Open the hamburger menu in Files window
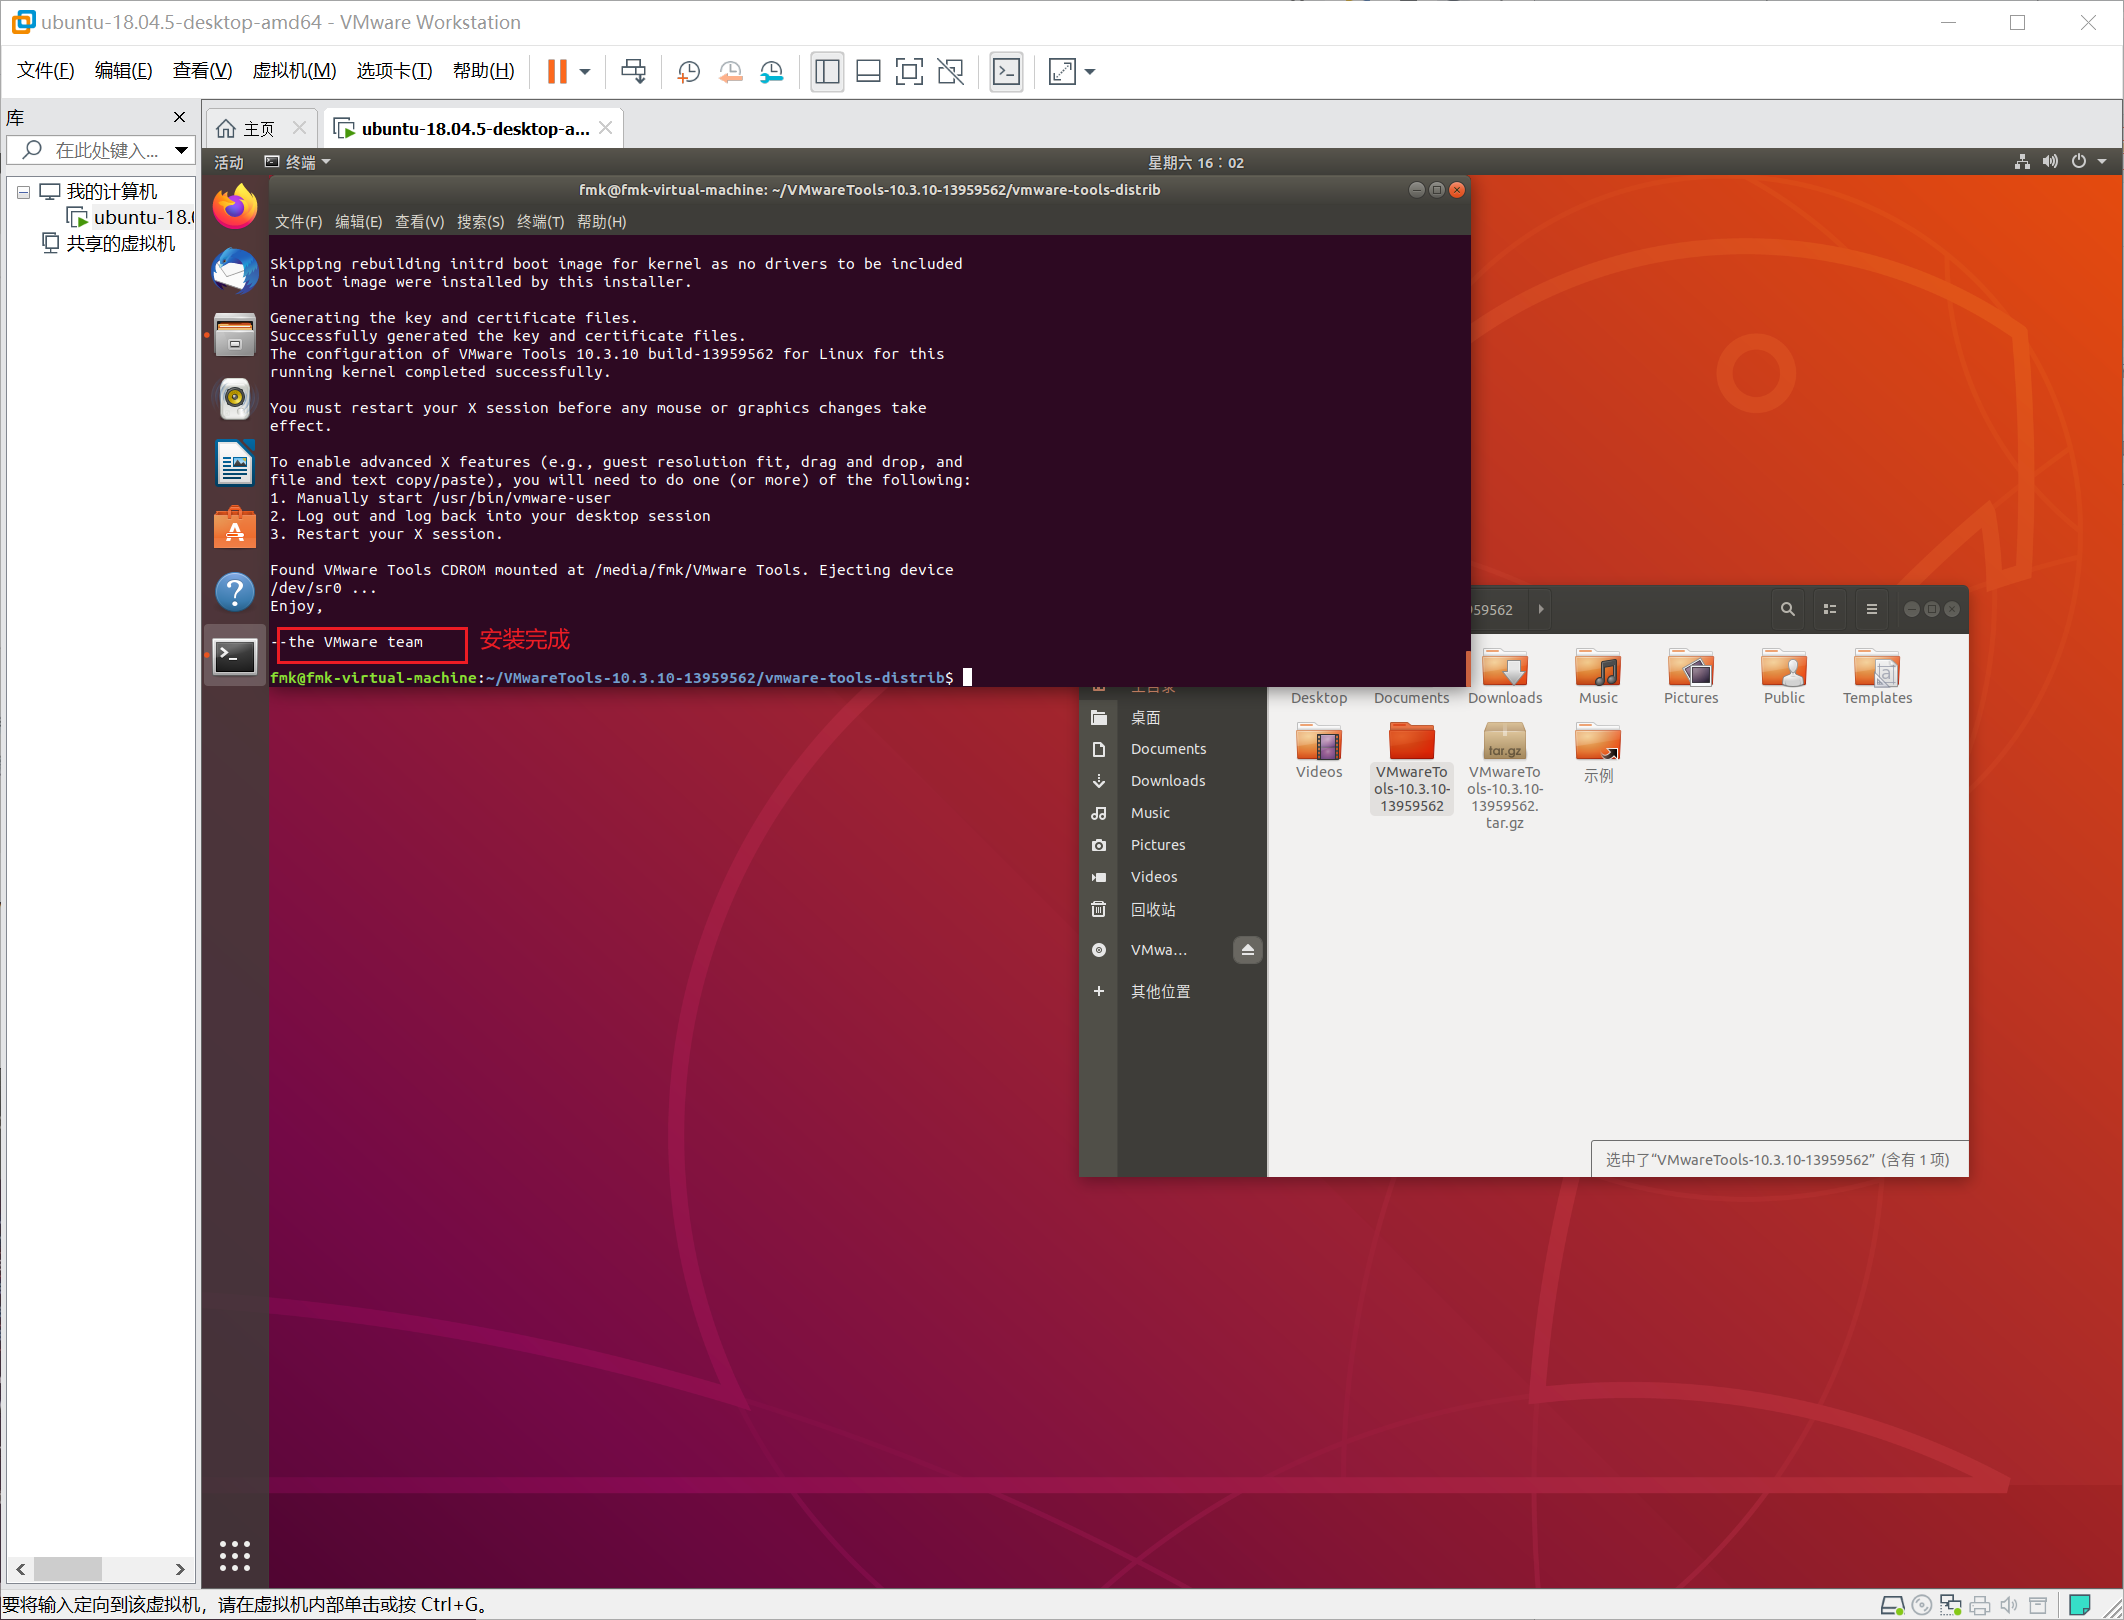This screenshot has width=2124, height=1620. [1871, 609]
